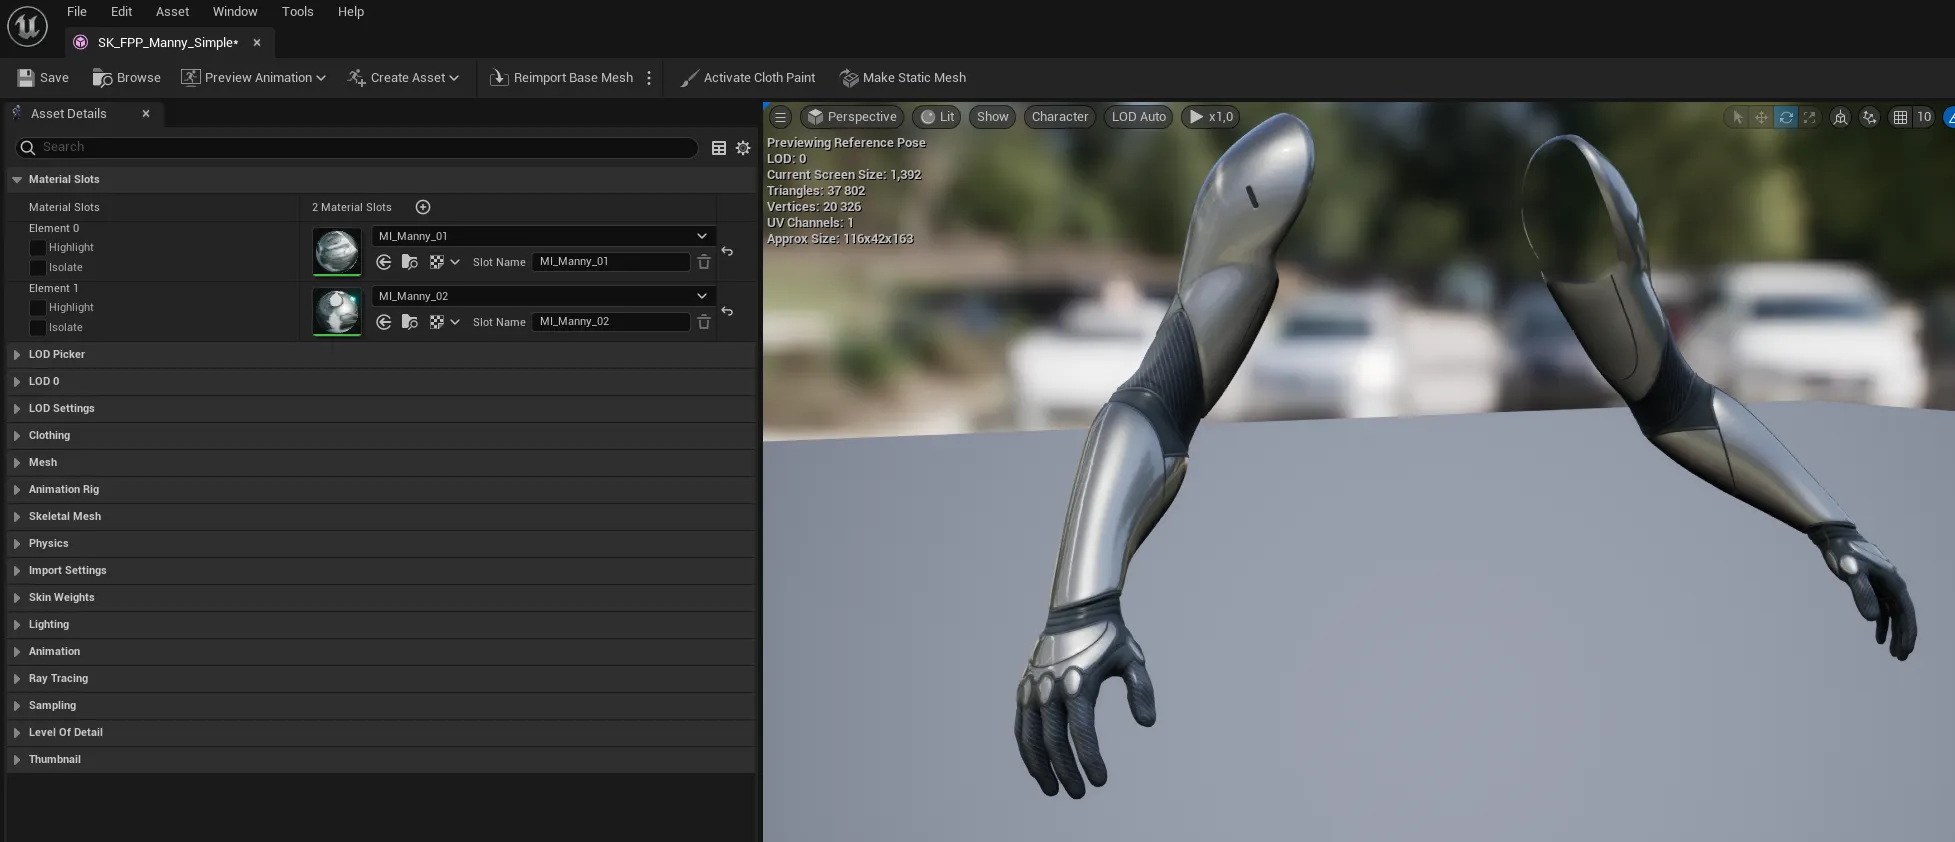The image size is (1955, 842).
Task: Click the Reimport Base Mesh icon
Action: pos(499,78)
